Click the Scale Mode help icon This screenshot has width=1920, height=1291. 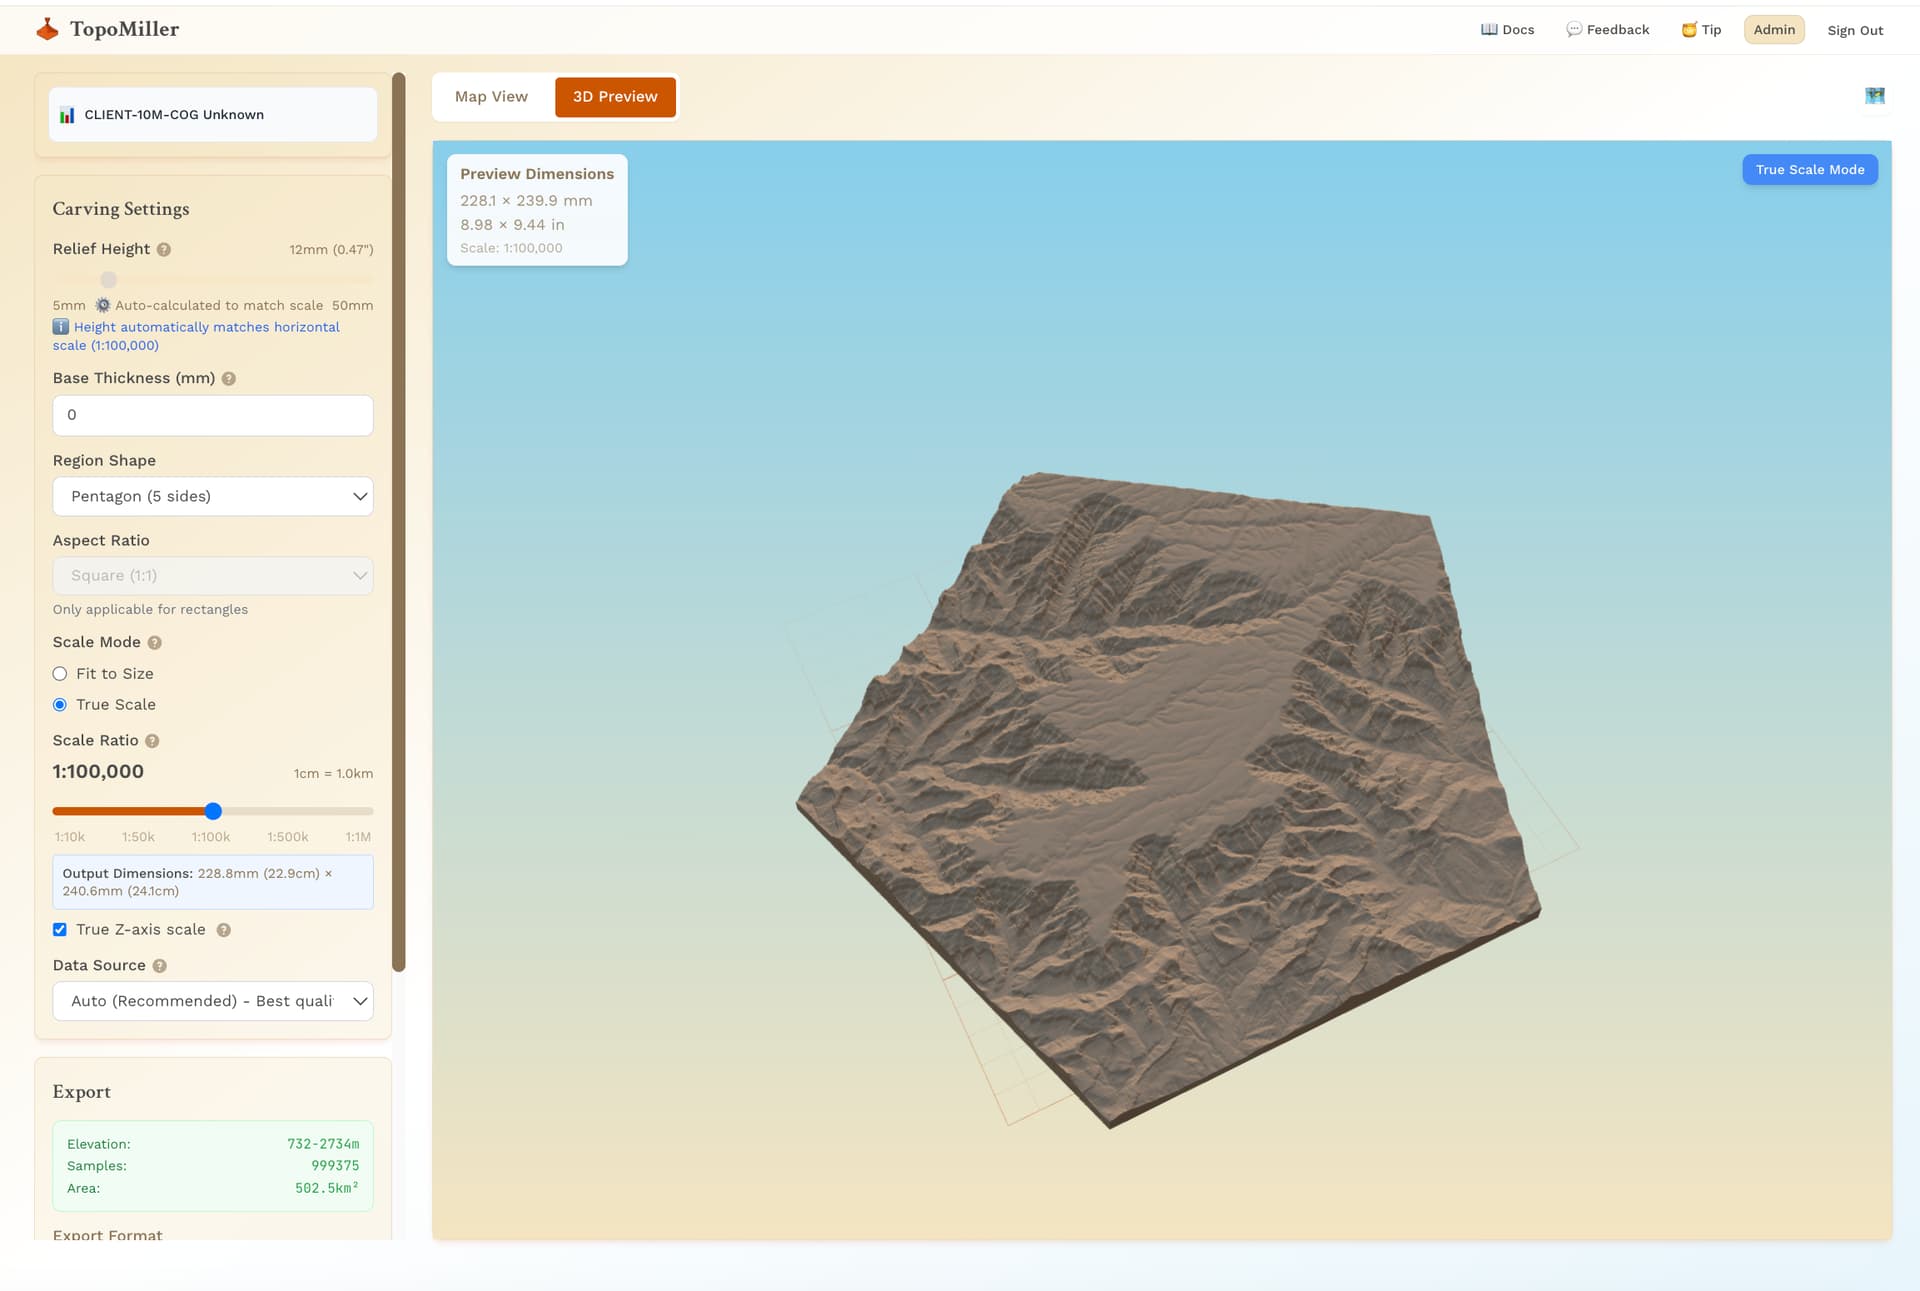pos(155,643)
